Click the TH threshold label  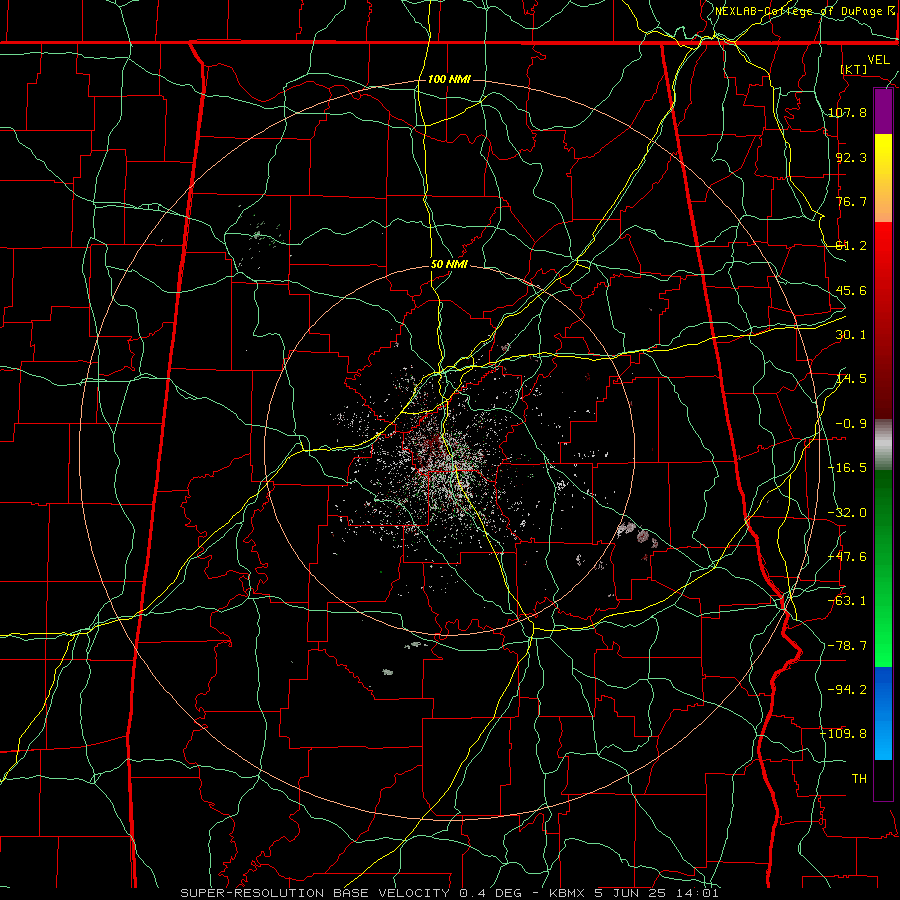(859, 778)
